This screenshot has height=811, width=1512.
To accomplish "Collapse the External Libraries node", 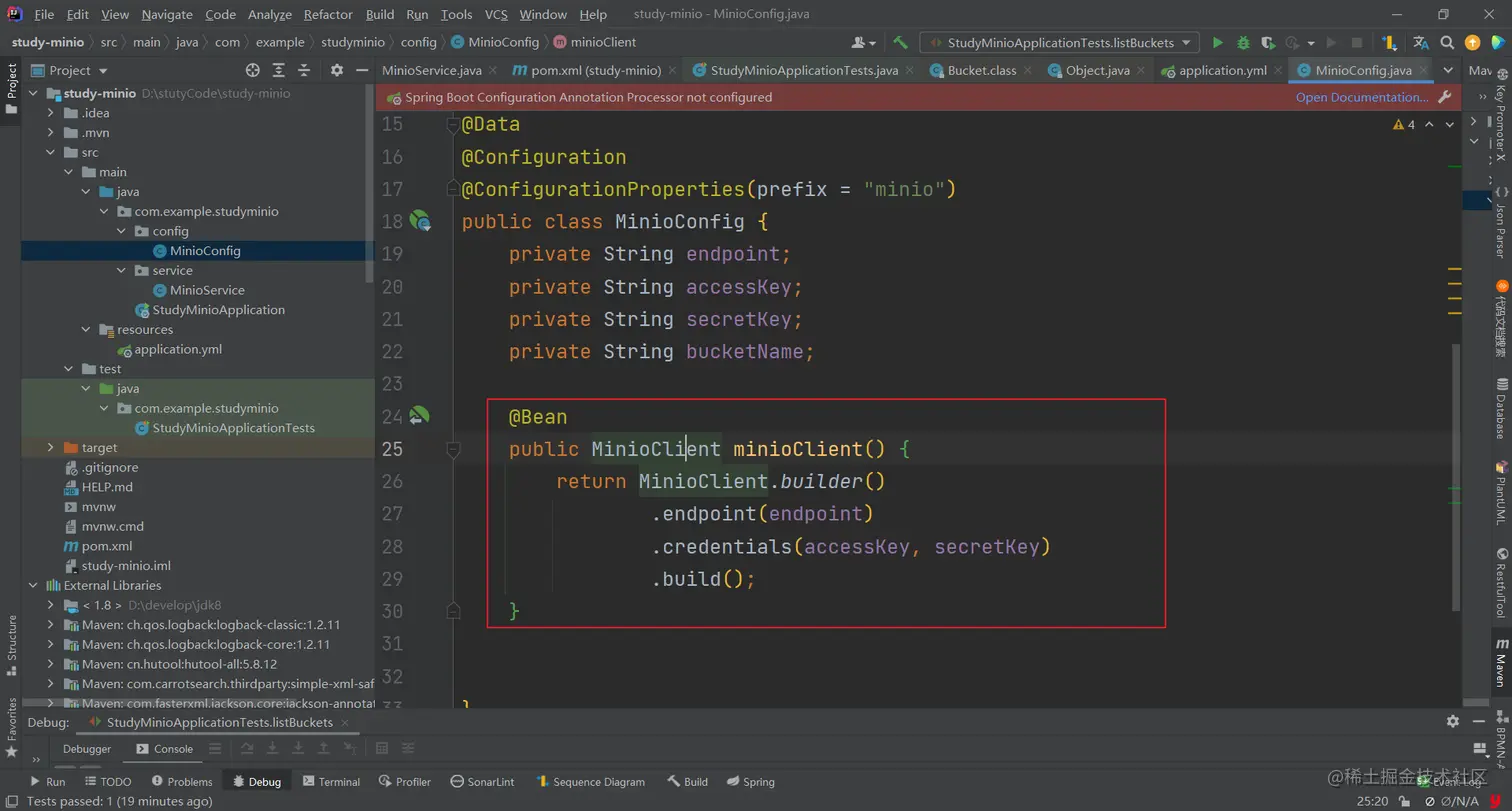I will (x=33, y=586).
